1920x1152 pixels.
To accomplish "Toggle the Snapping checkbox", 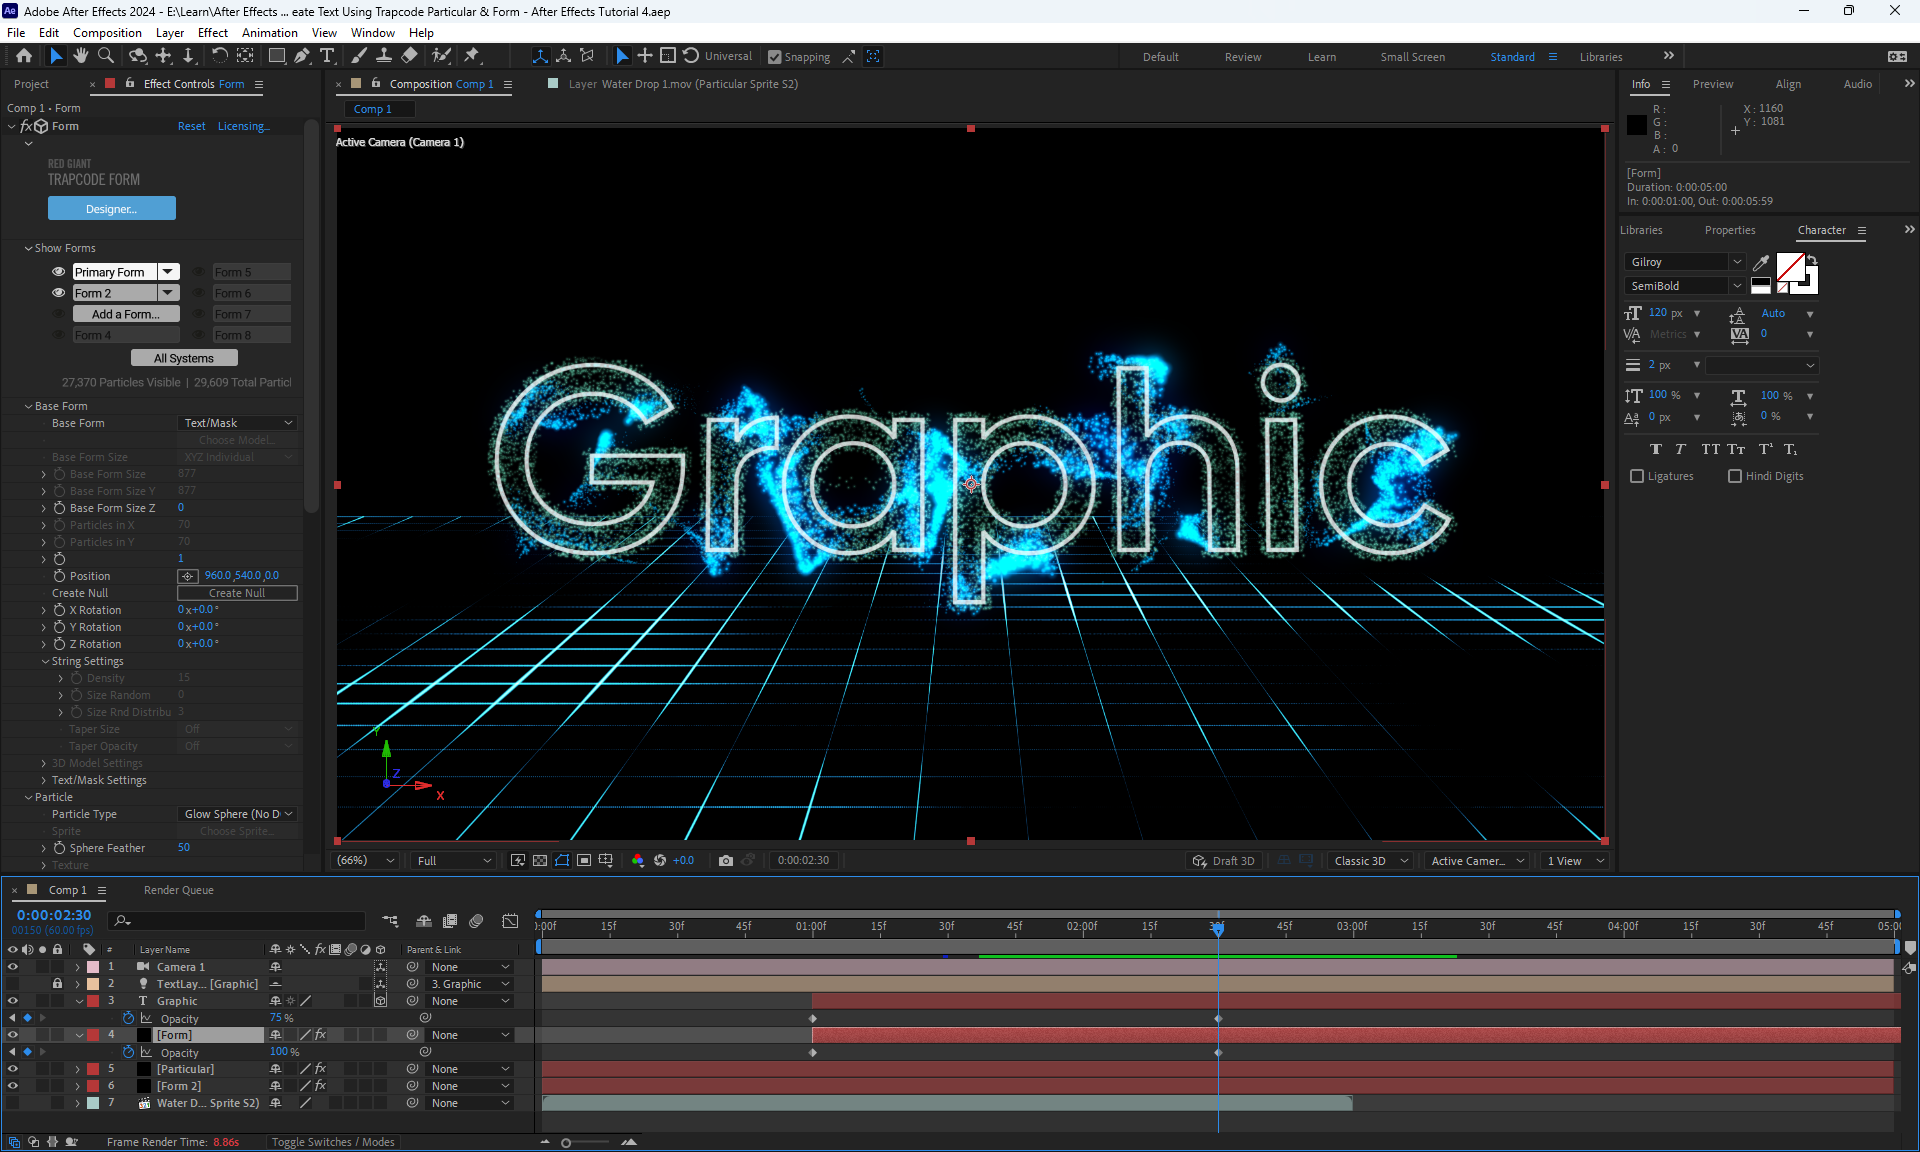I will click(775, 57).
